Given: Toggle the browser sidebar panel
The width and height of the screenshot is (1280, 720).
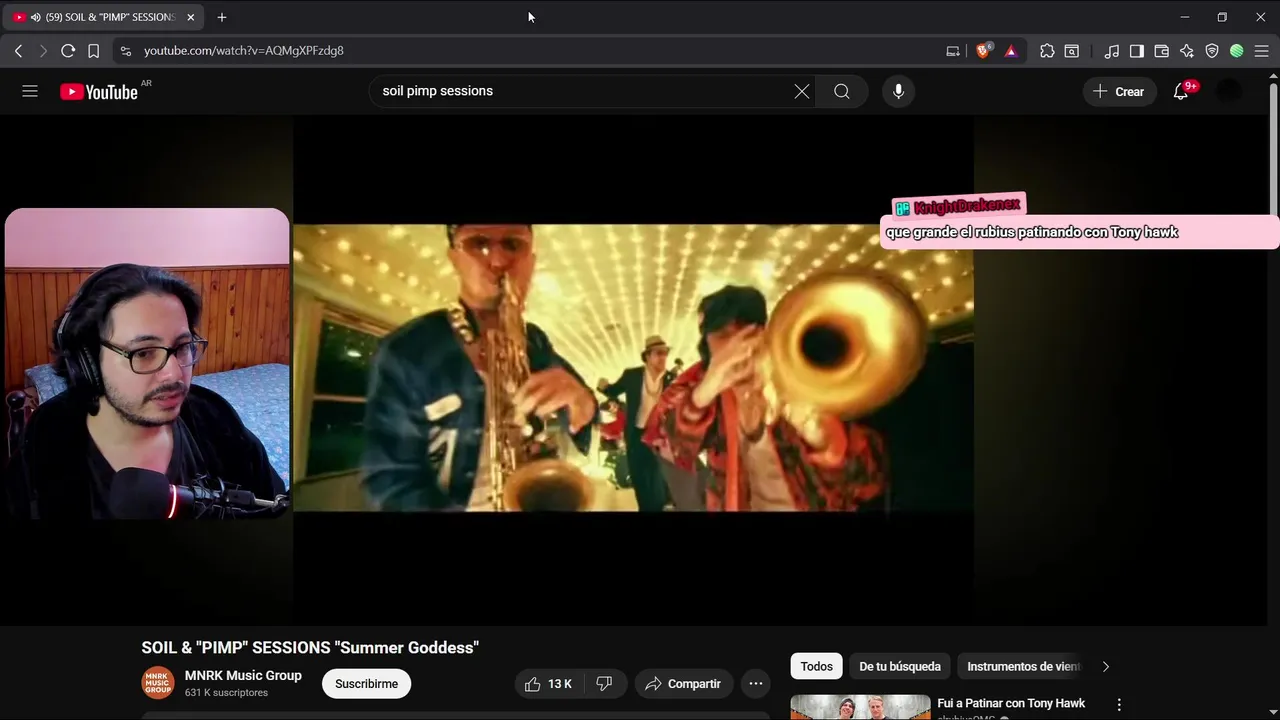Looking at the screenshot, I should (x=1137, y=51).
